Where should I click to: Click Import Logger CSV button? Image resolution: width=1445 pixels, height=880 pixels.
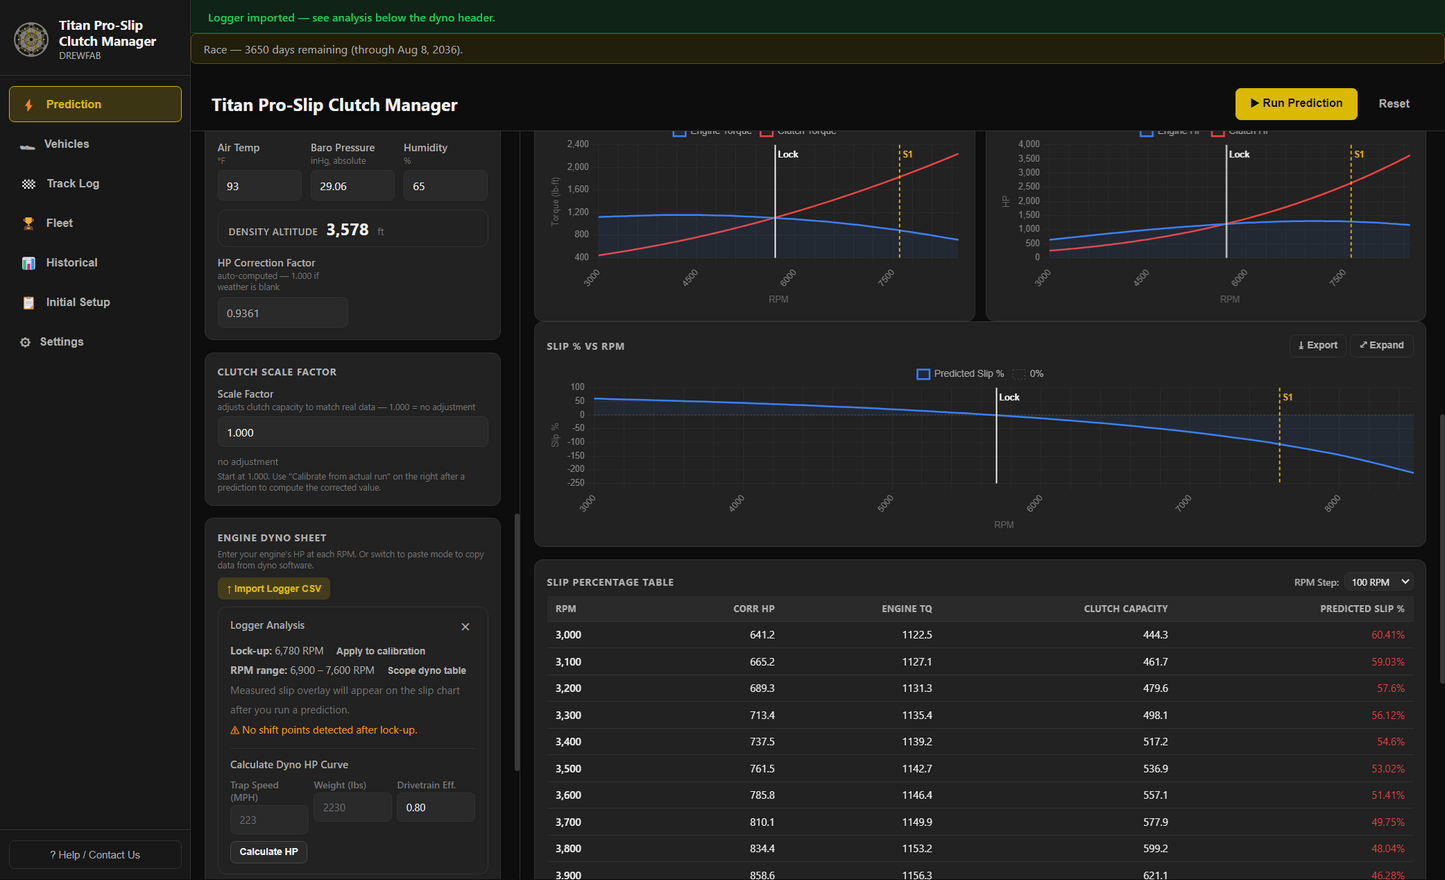(274, 589)
